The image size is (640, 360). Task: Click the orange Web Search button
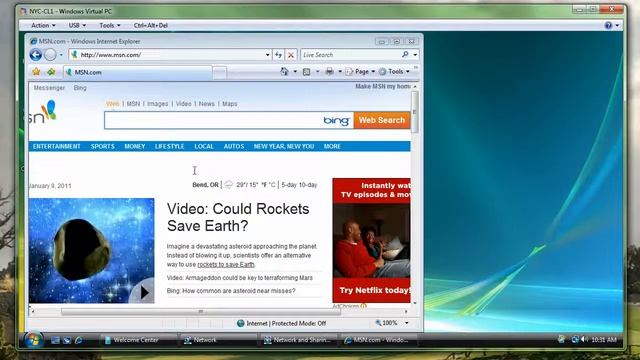382,120
